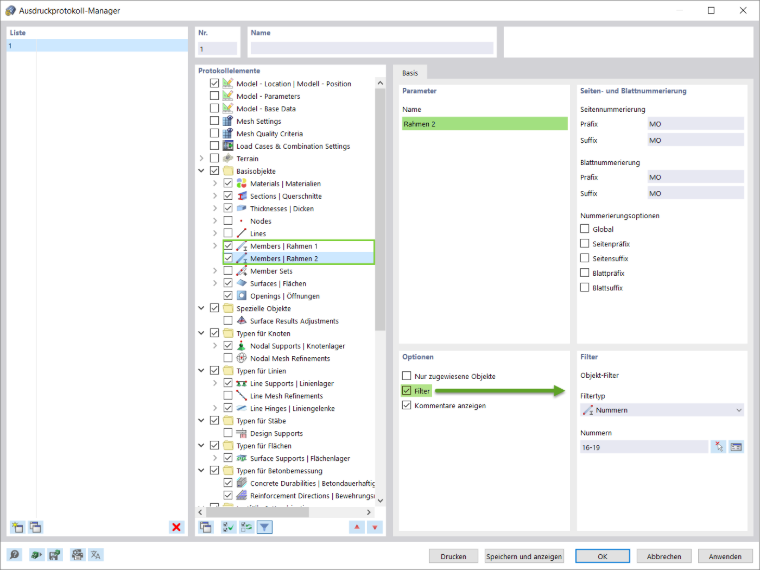Delete list entry with red X icon
760x570 pixels.
(x=176, y=527)
